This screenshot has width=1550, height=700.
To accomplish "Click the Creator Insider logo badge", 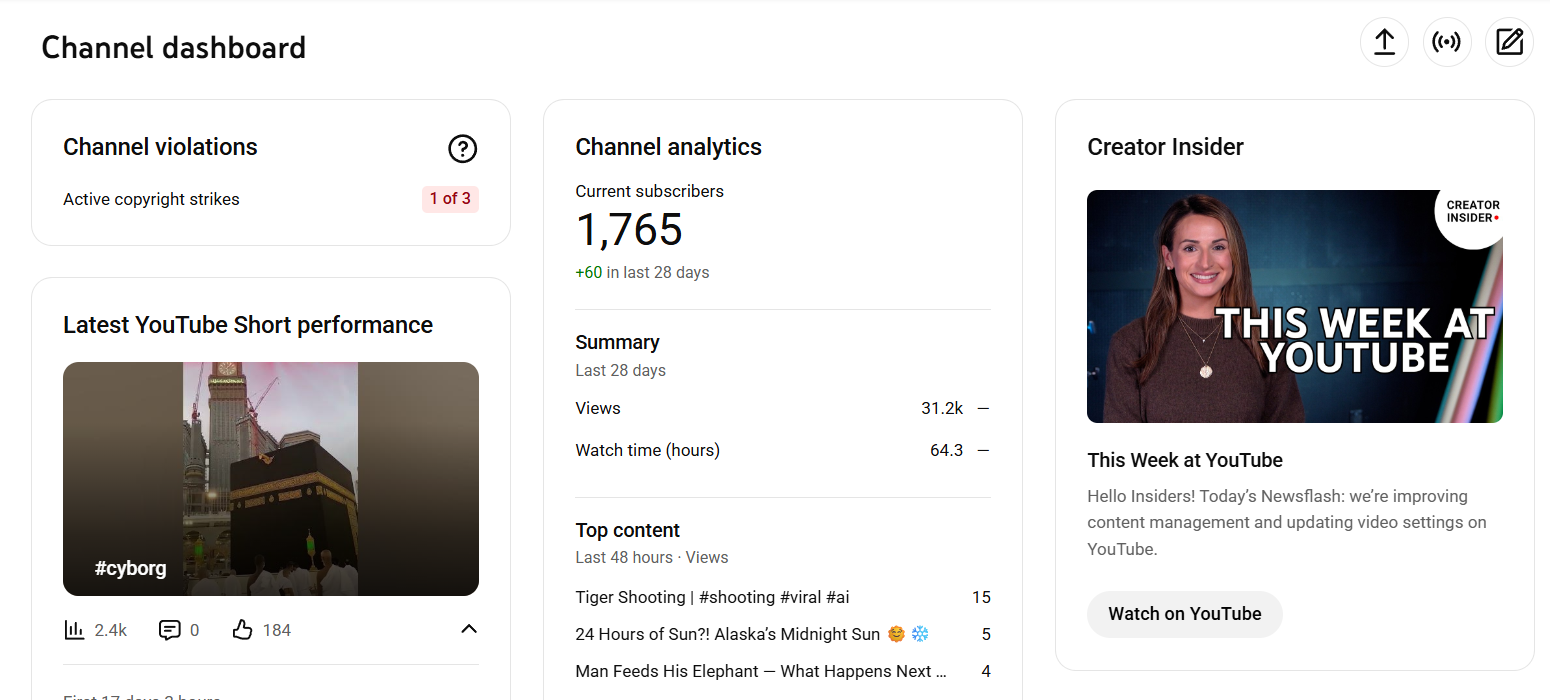I will 1472,212.
